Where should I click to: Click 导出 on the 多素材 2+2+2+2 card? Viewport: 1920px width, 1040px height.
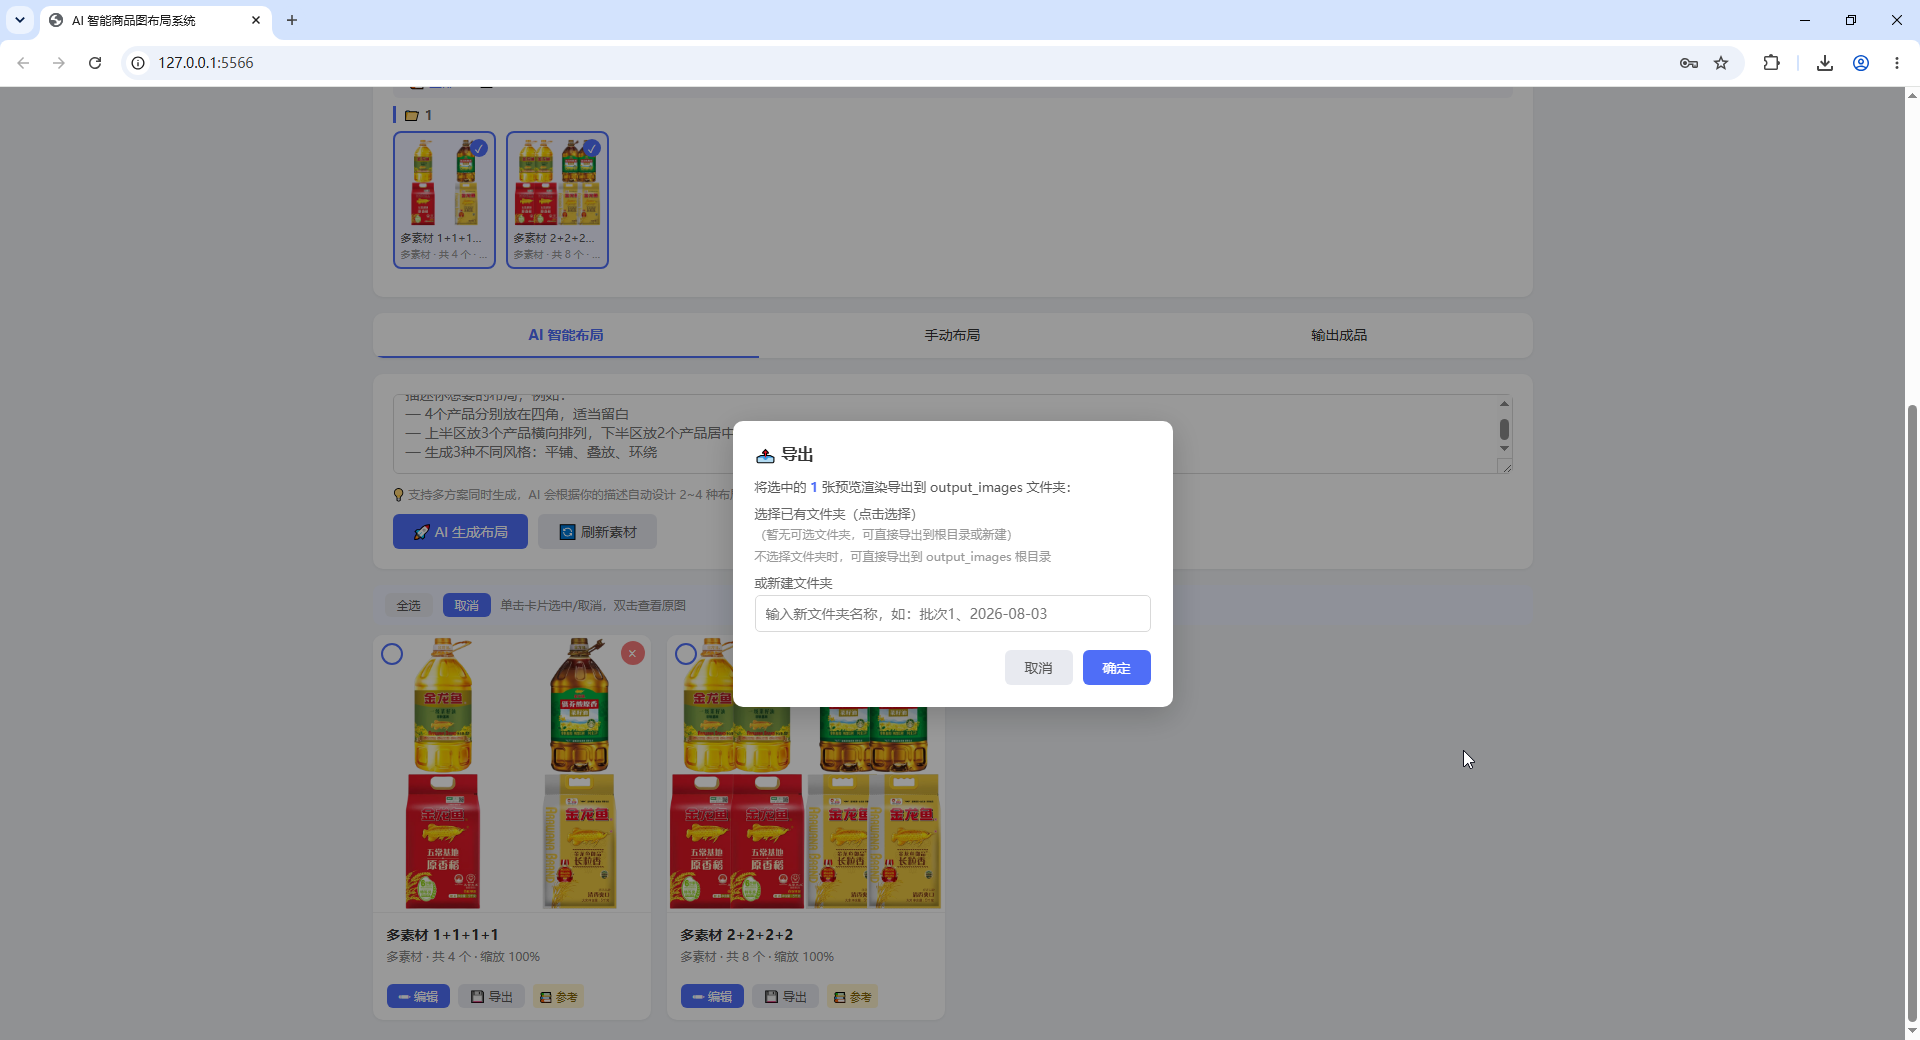pyautogui.click(x=785, y=996)
